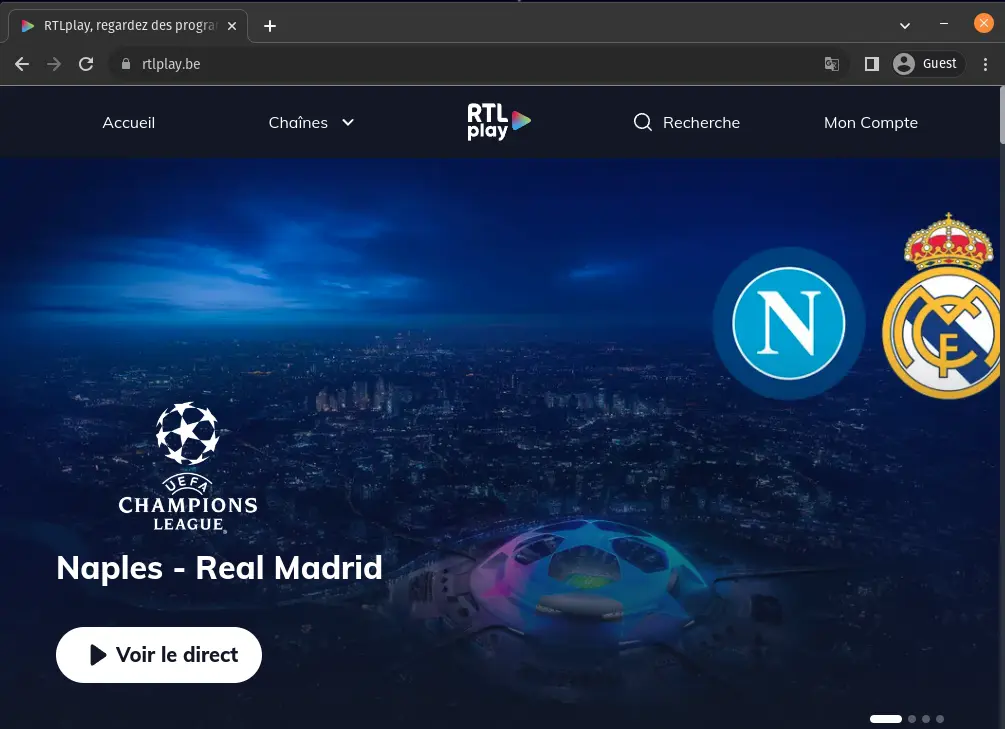Click the Google Translate icon in address bar
The image size is (1005, 729).
831,63
